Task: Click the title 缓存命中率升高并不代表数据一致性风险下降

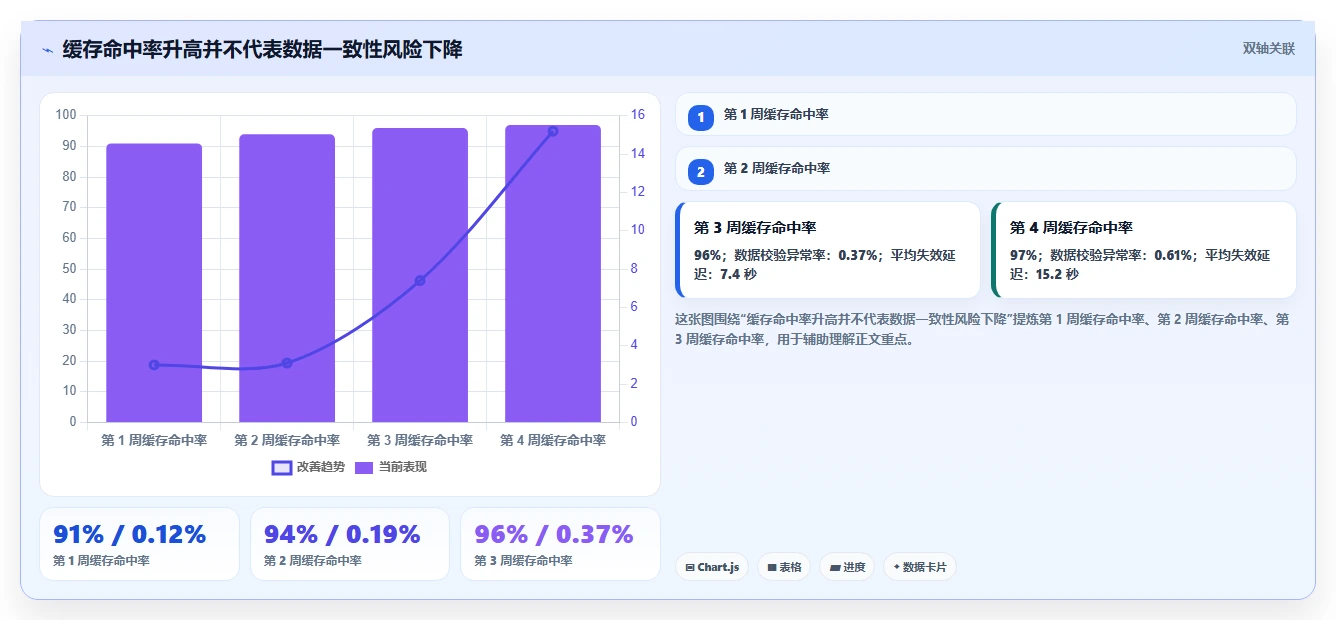Action: point(262,49)
